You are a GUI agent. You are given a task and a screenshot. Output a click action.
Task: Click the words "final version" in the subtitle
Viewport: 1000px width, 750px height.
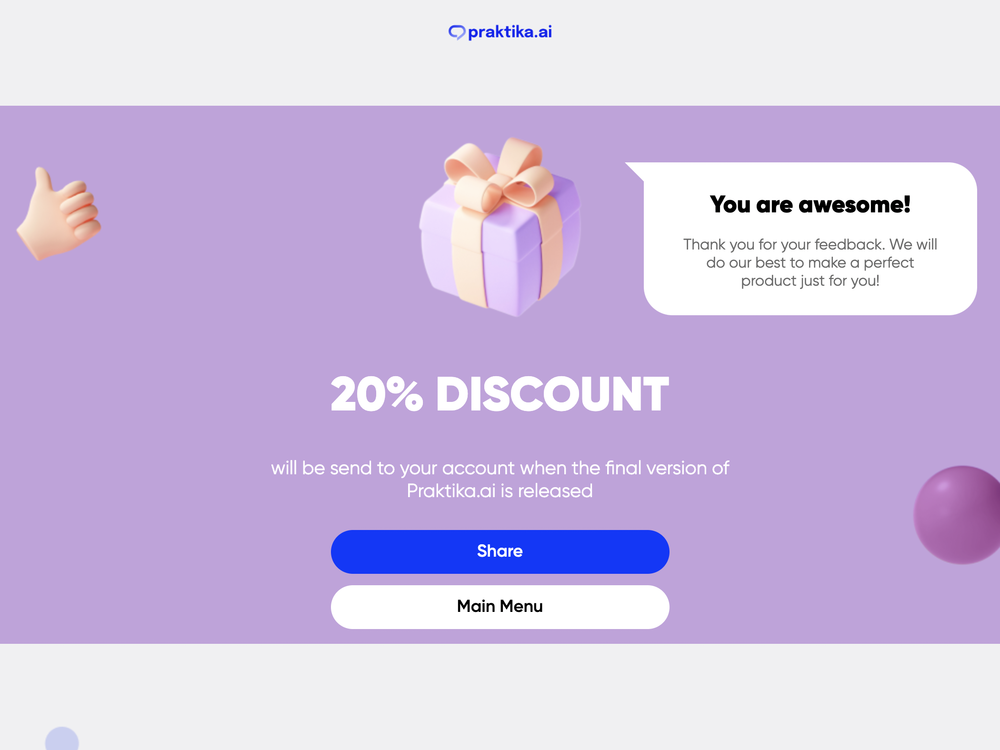[x=654, y=468]
